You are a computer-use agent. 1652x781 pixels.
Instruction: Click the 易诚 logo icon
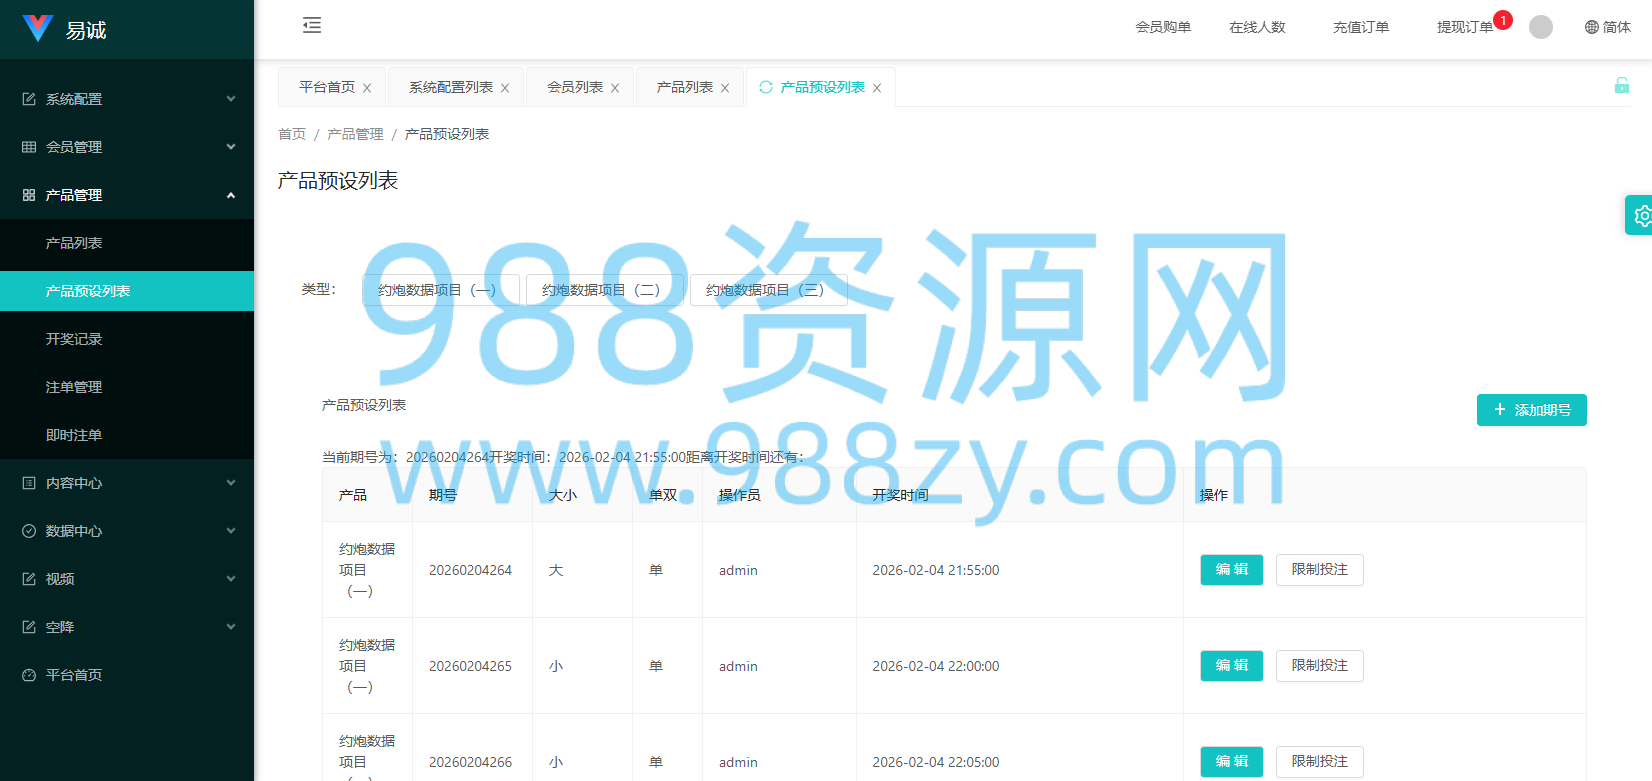pos(38,28)
